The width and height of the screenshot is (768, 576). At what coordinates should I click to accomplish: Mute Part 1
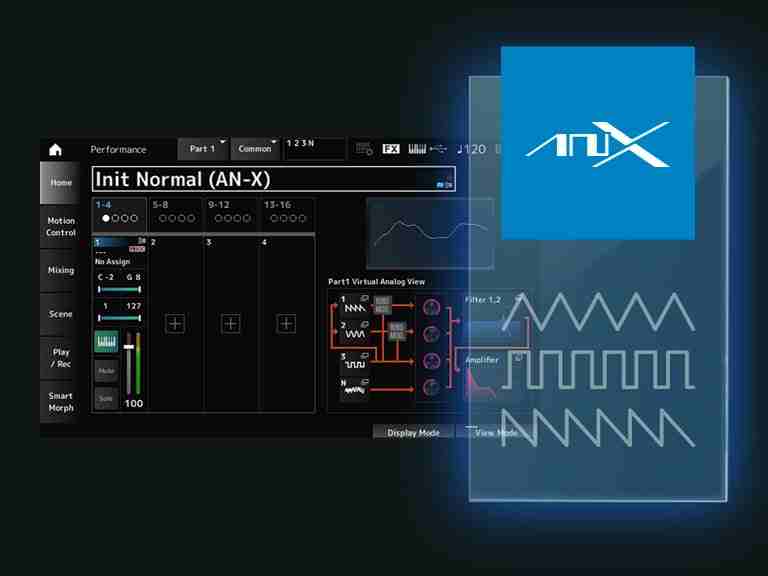106,371
